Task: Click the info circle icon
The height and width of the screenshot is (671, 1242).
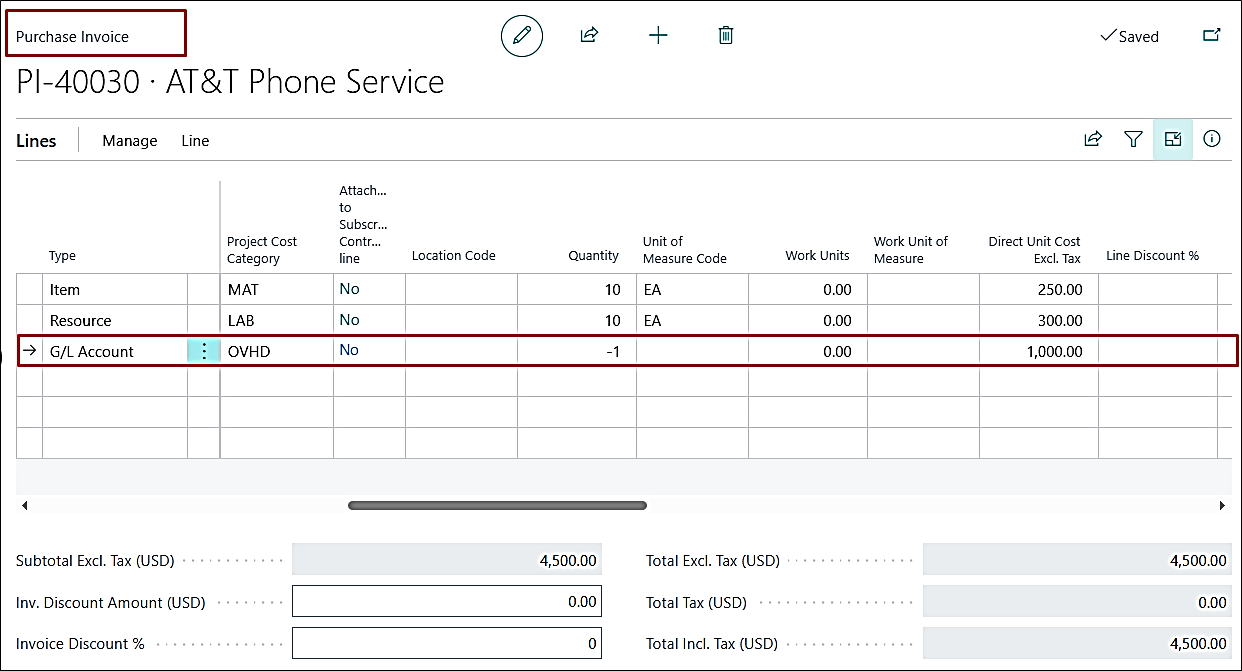Action: (x=1212, y=140)
